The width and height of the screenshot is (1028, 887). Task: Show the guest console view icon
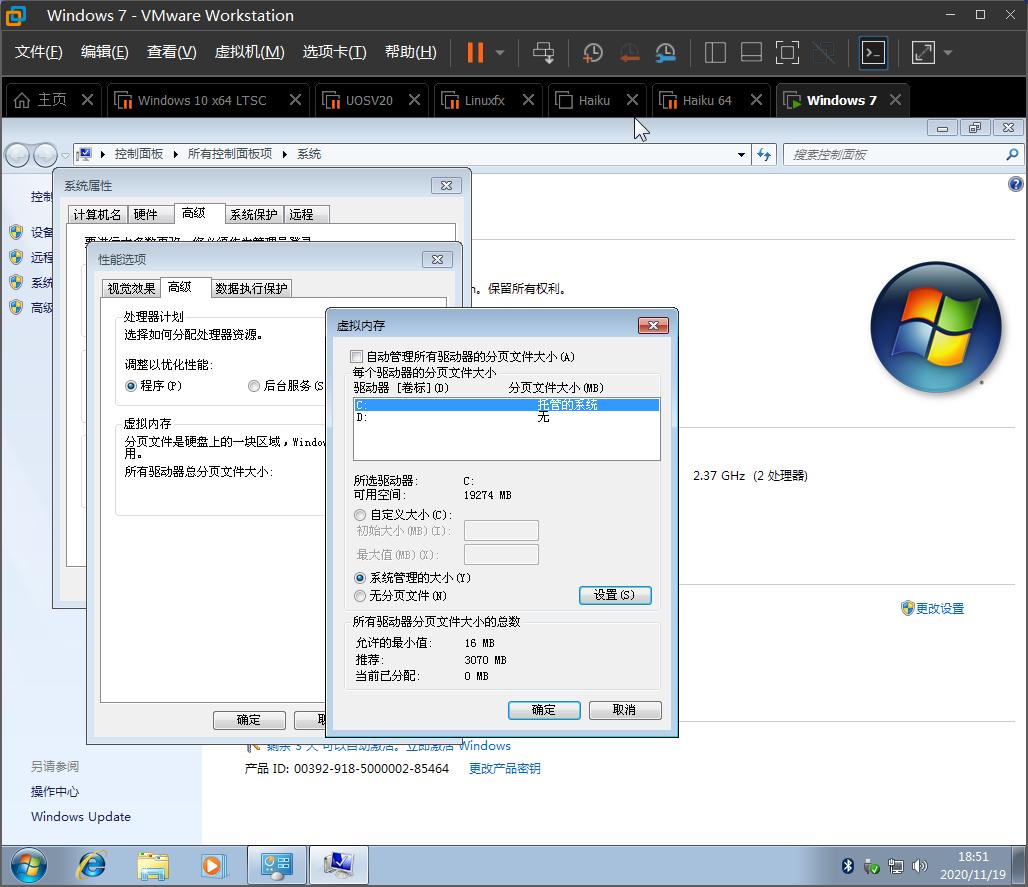pyautogui.click(x=873, y=52)
